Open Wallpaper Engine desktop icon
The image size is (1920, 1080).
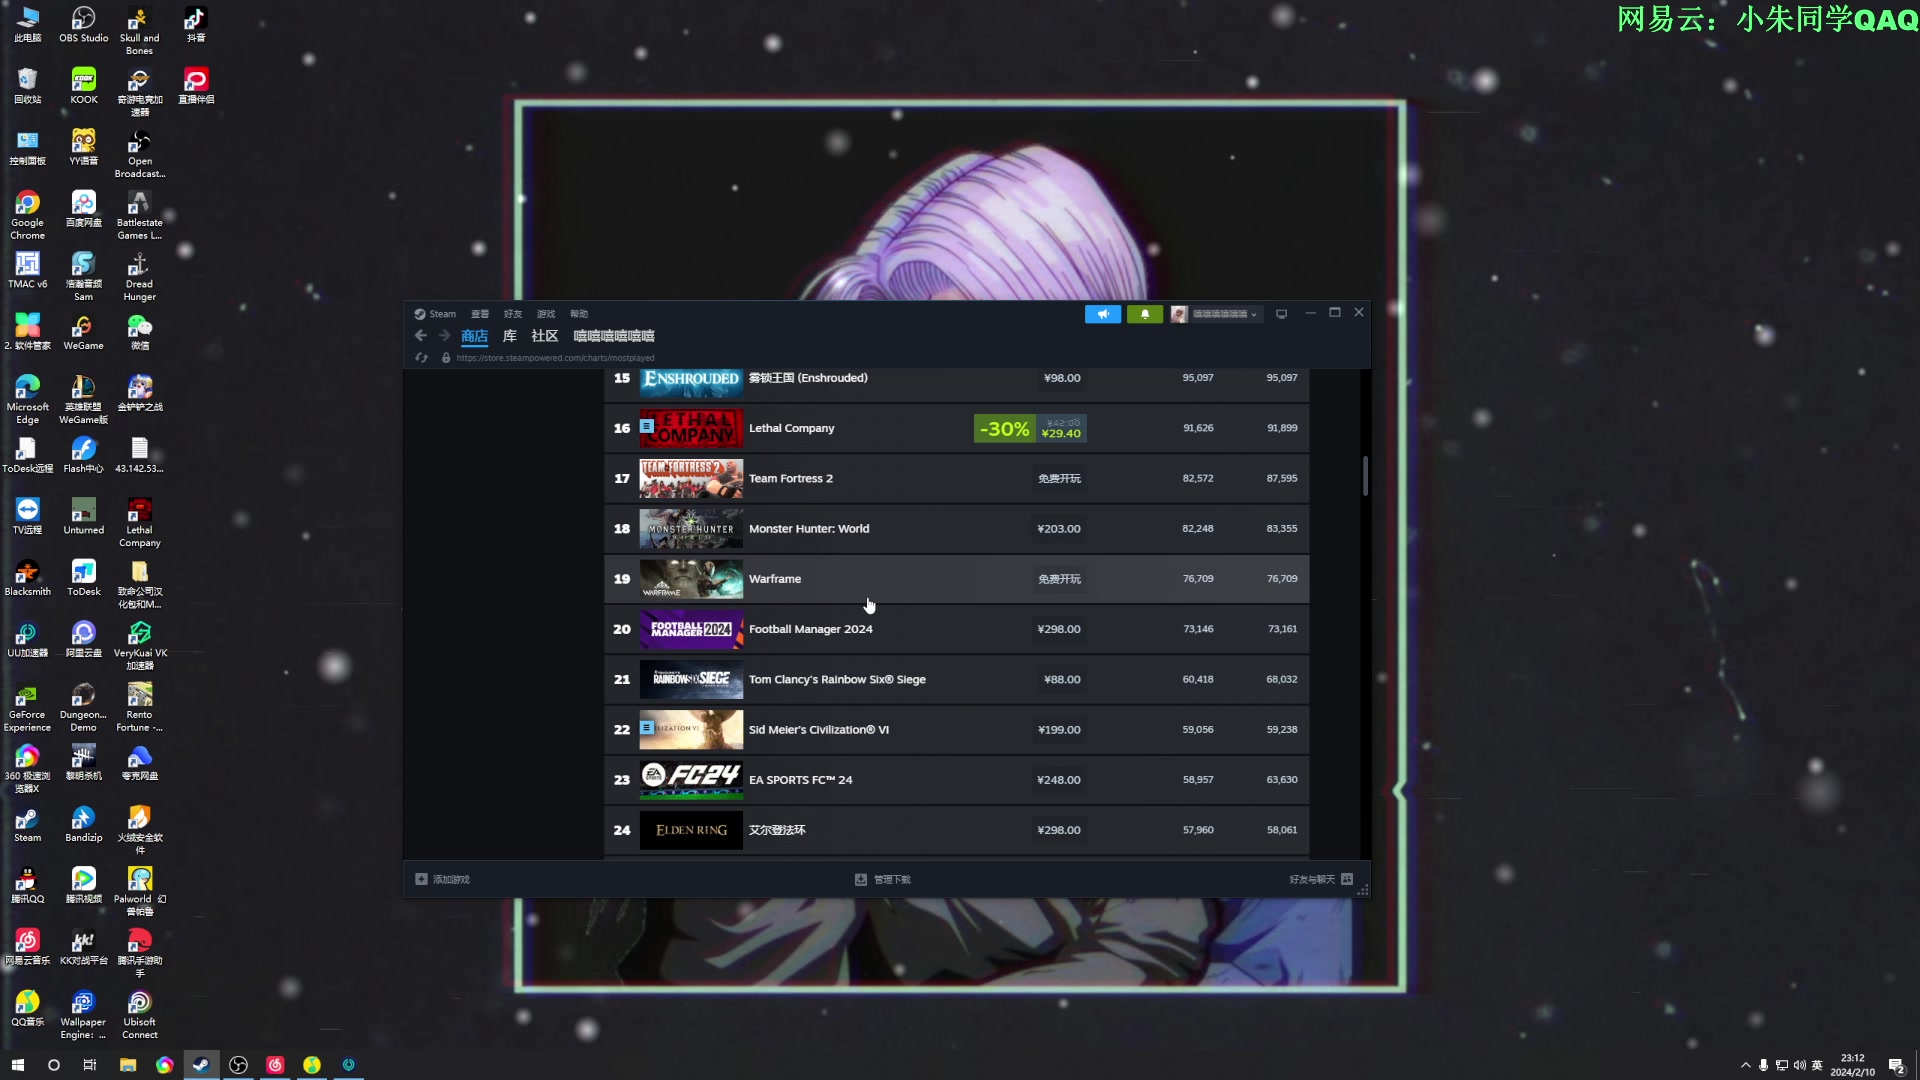tap(84, 1015)
